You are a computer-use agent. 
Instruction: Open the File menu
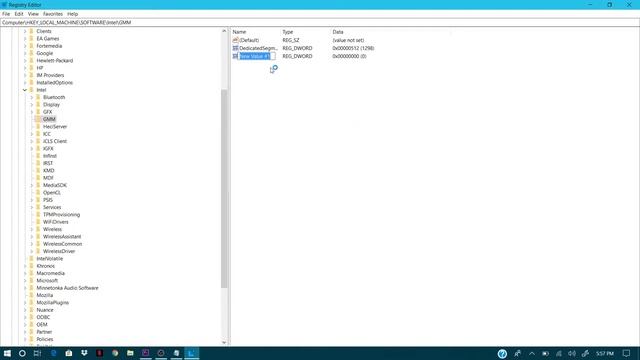[x=6, y=14]
